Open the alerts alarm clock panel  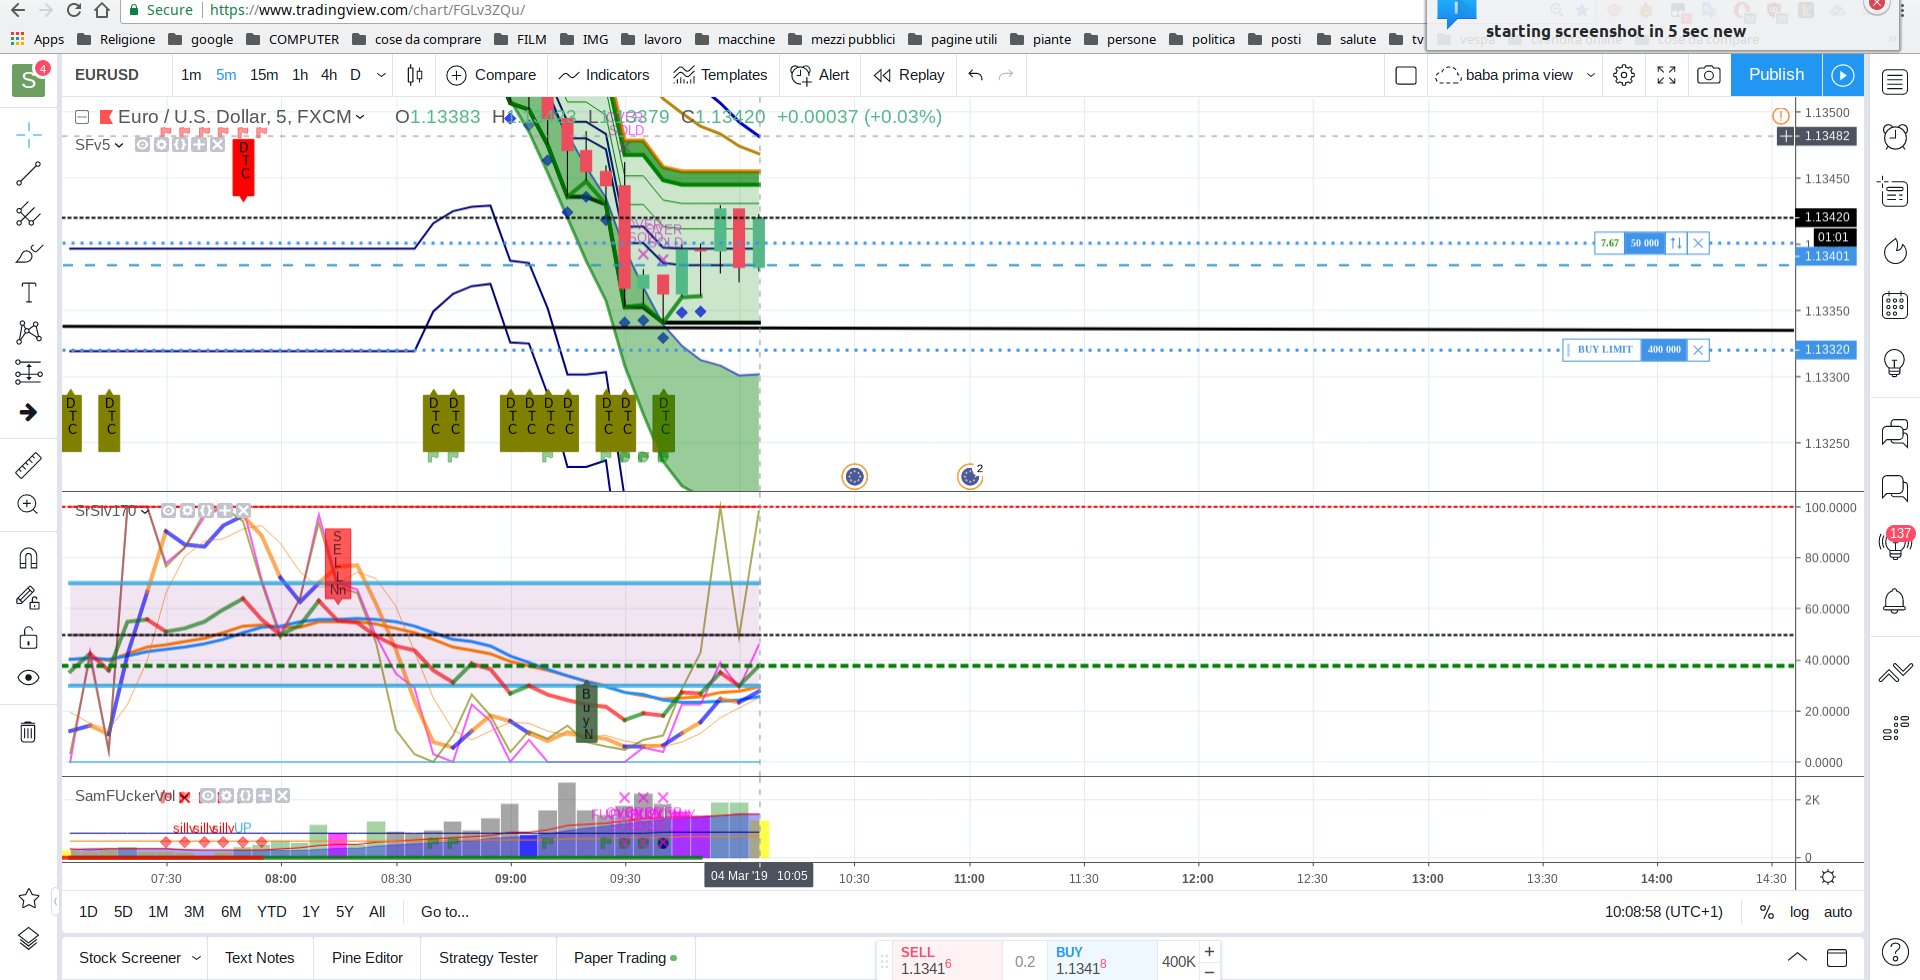click(1895, 137)
